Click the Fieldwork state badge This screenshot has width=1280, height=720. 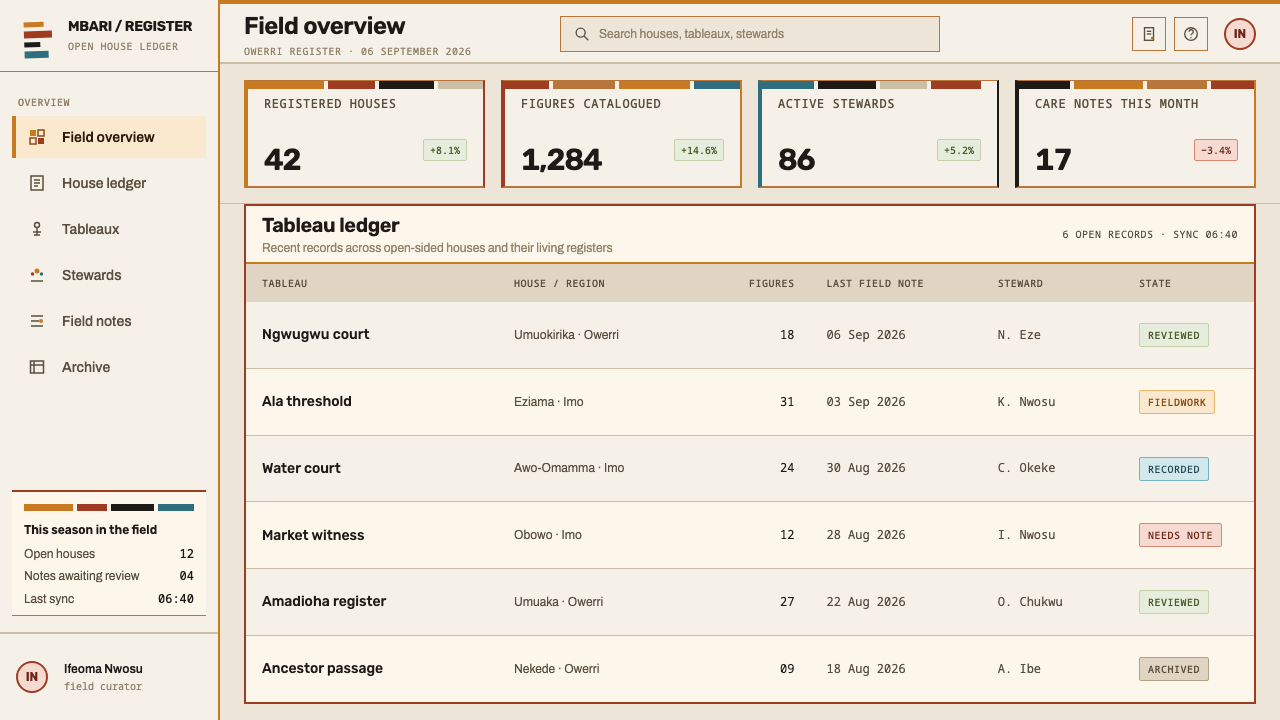pos(1177,402)
